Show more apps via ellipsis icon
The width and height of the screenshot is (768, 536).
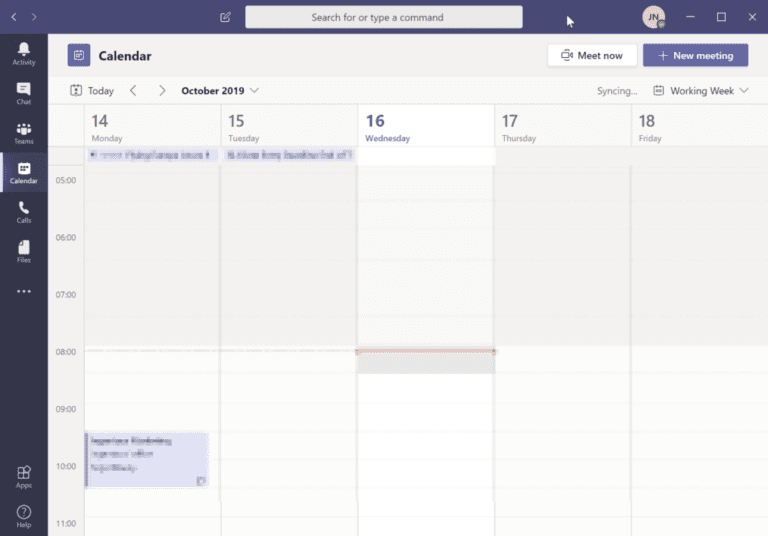(24, 292)
